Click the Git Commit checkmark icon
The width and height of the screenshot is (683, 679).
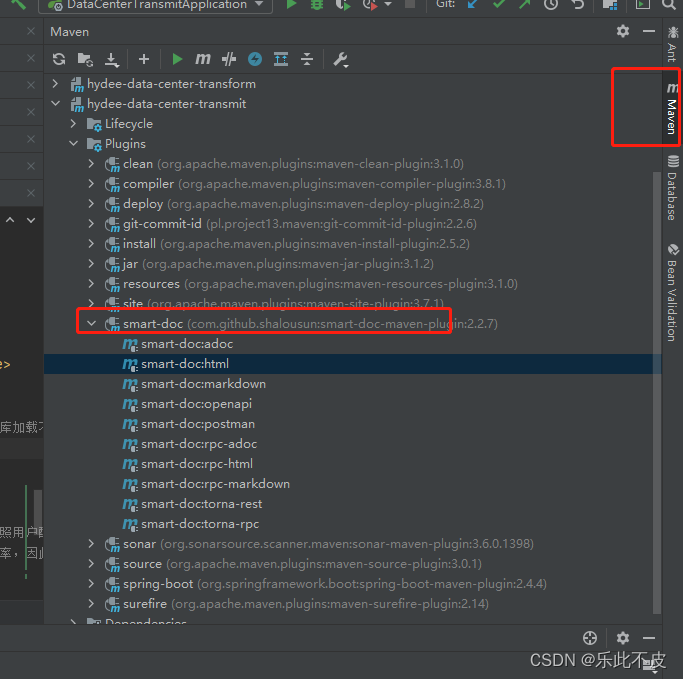click(x=499, y=4)
